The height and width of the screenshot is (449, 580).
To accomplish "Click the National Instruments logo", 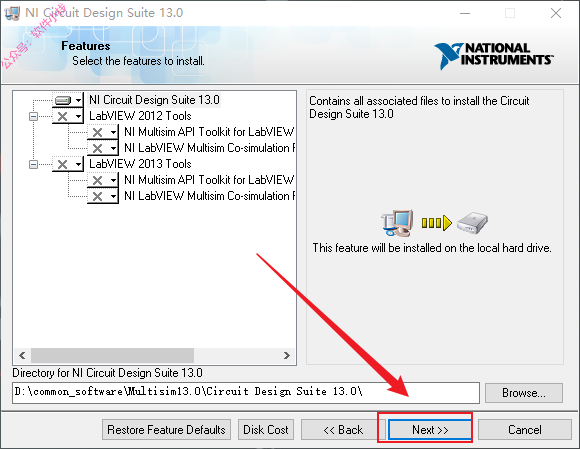I will coord(493,55).
